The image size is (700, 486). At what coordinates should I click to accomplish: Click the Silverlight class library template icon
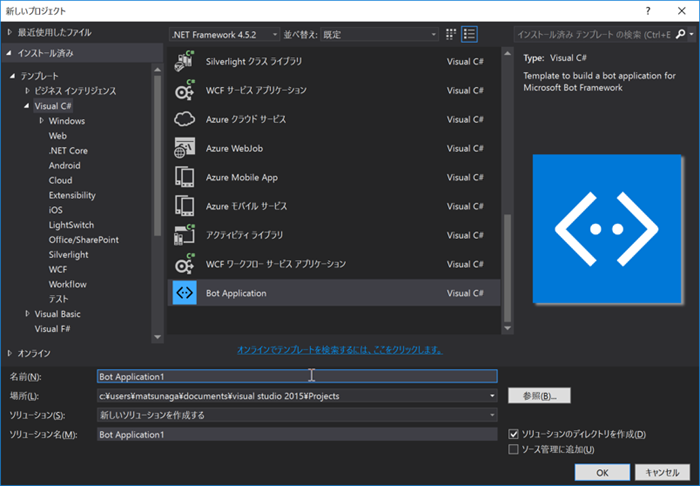pos(184,62)
